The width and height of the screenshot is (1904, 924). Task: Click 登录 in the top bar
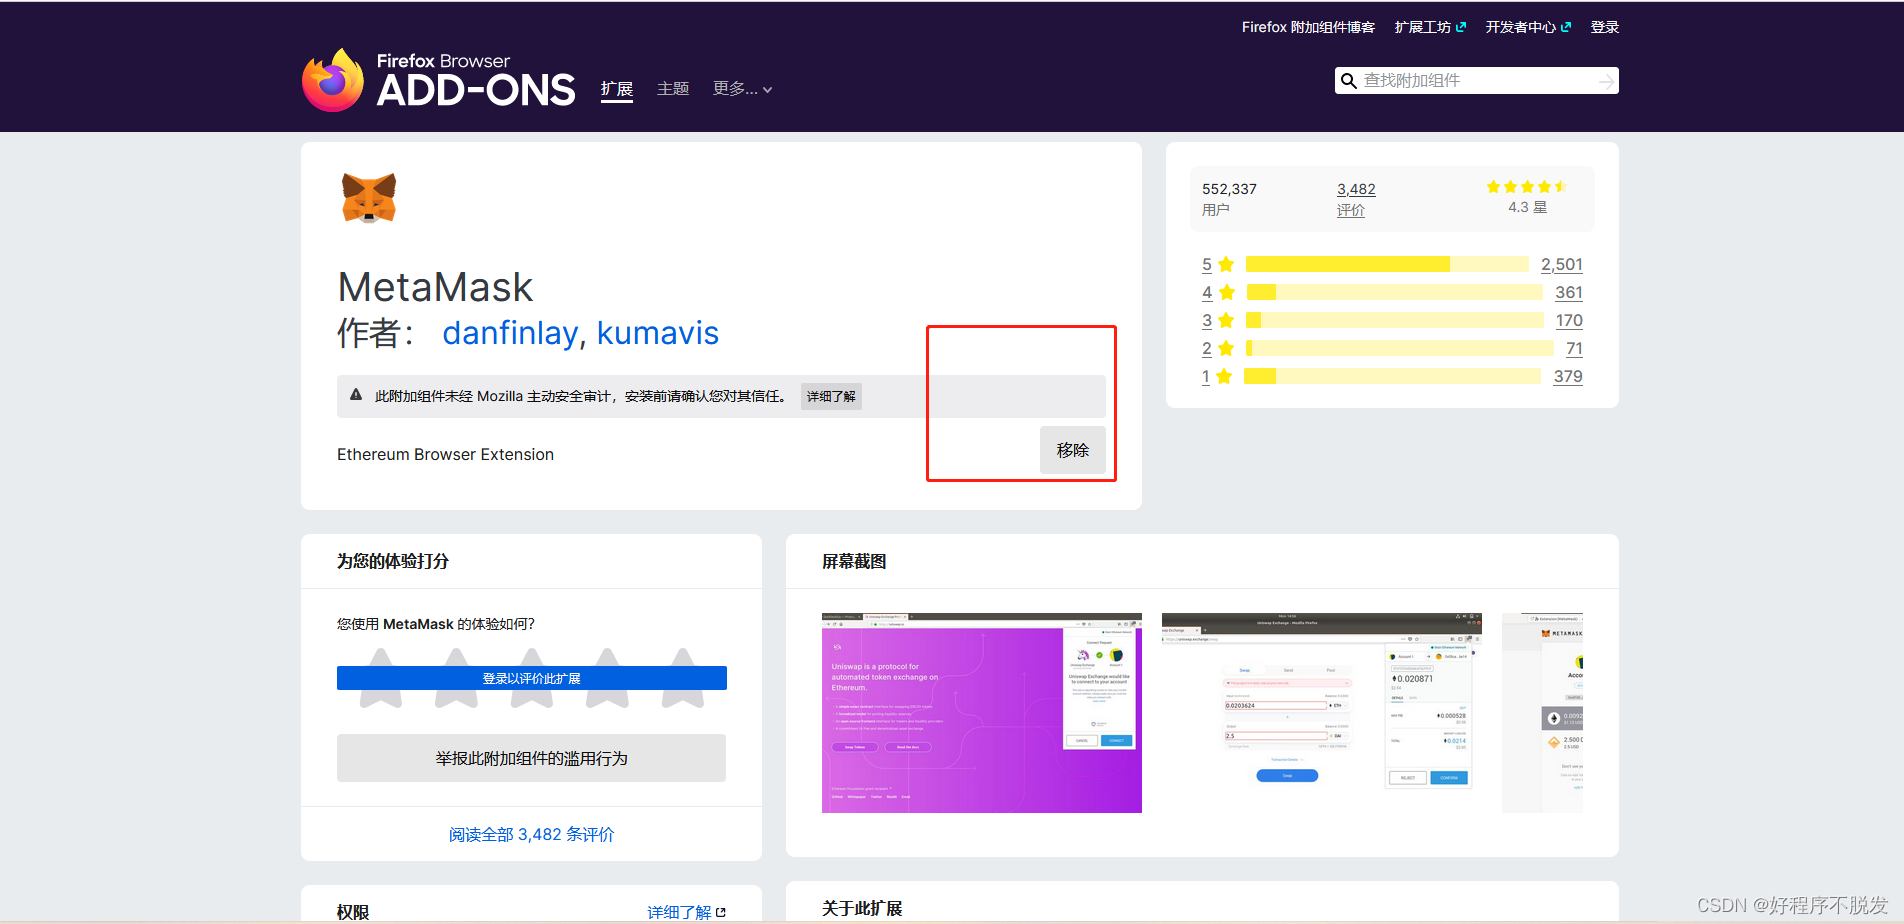[1605, 27]
